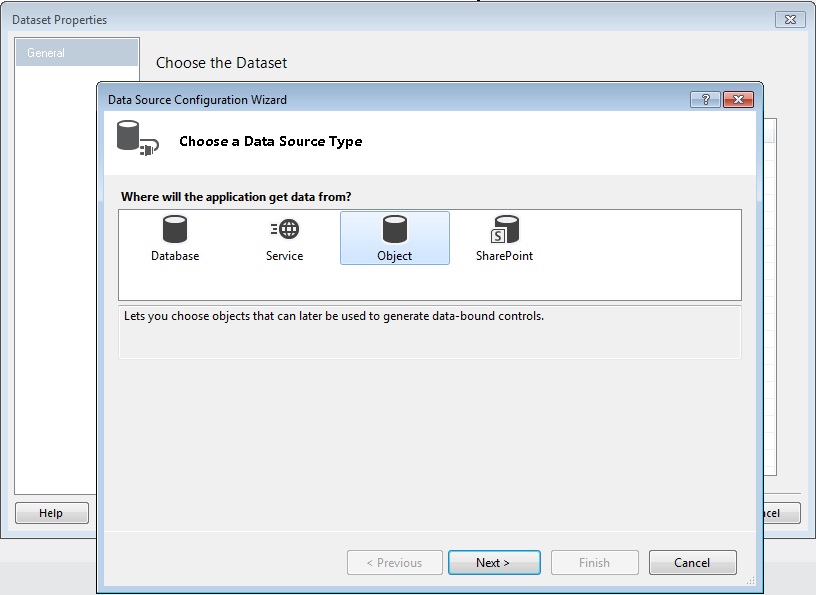Close the Dataset Properties window
This screenshot has width=816, height=595.
(x=790, y=20)
